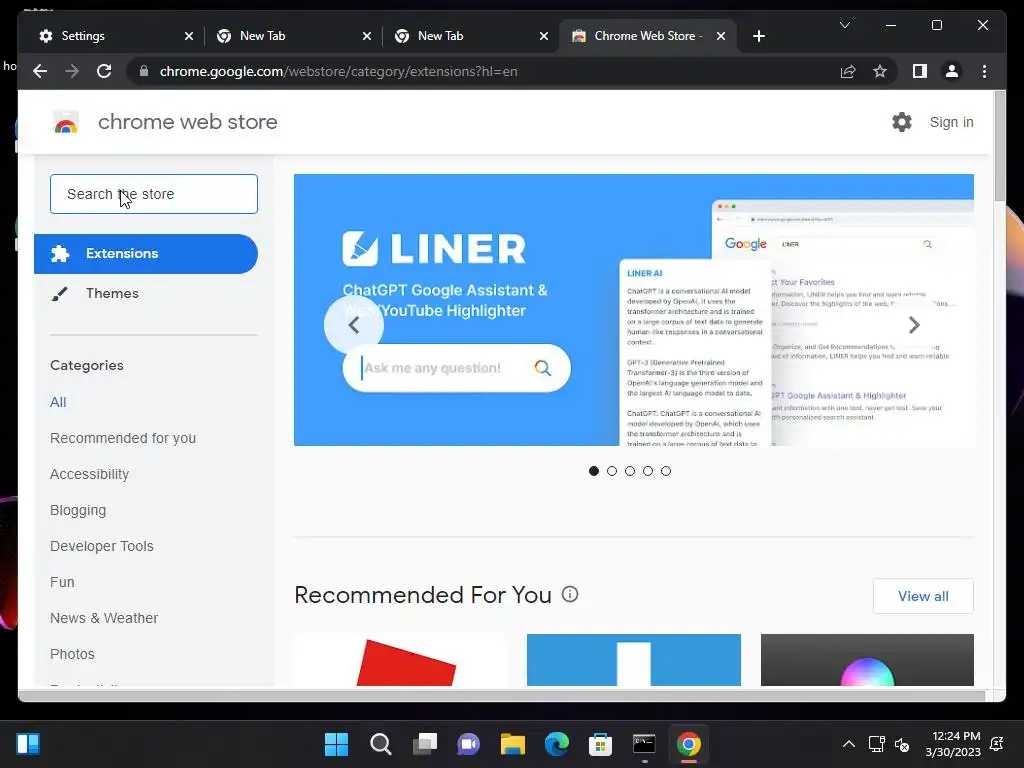Click the horizontal page scrollbar
This screenshot has height=768, width=1024.
point(502,696)
